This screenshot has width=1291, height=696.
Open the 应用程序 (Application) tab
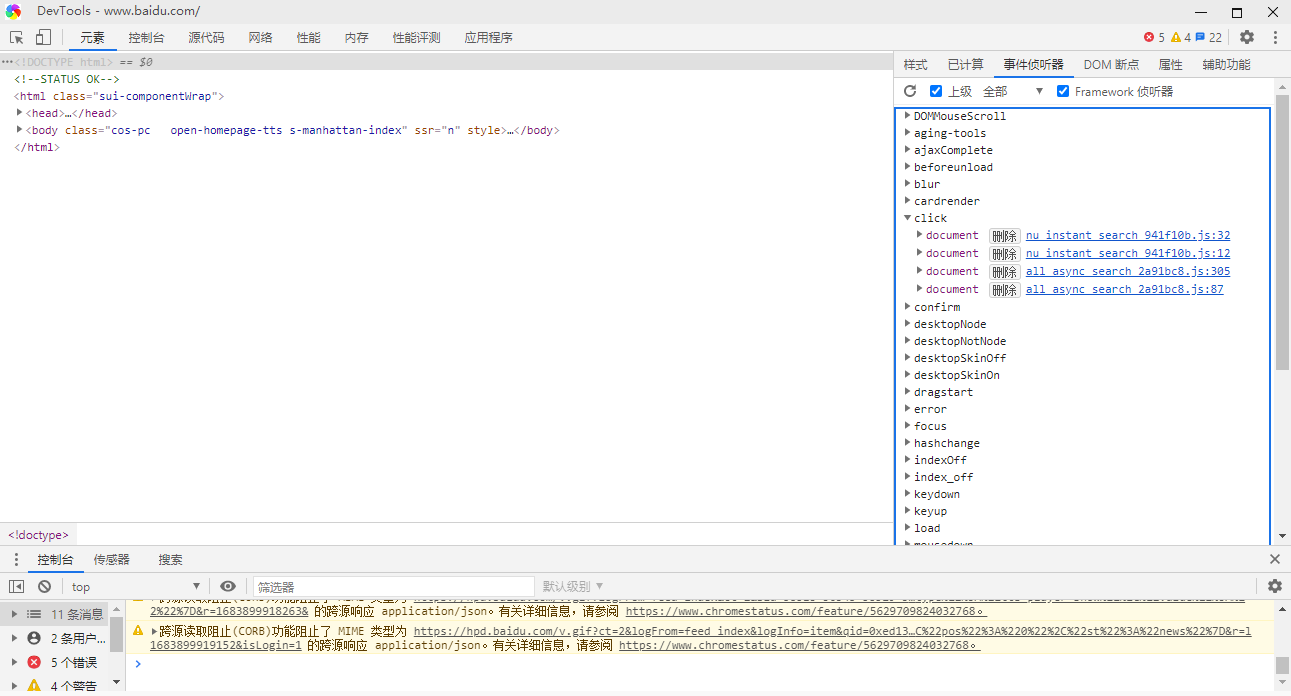[x=488, y=37]
